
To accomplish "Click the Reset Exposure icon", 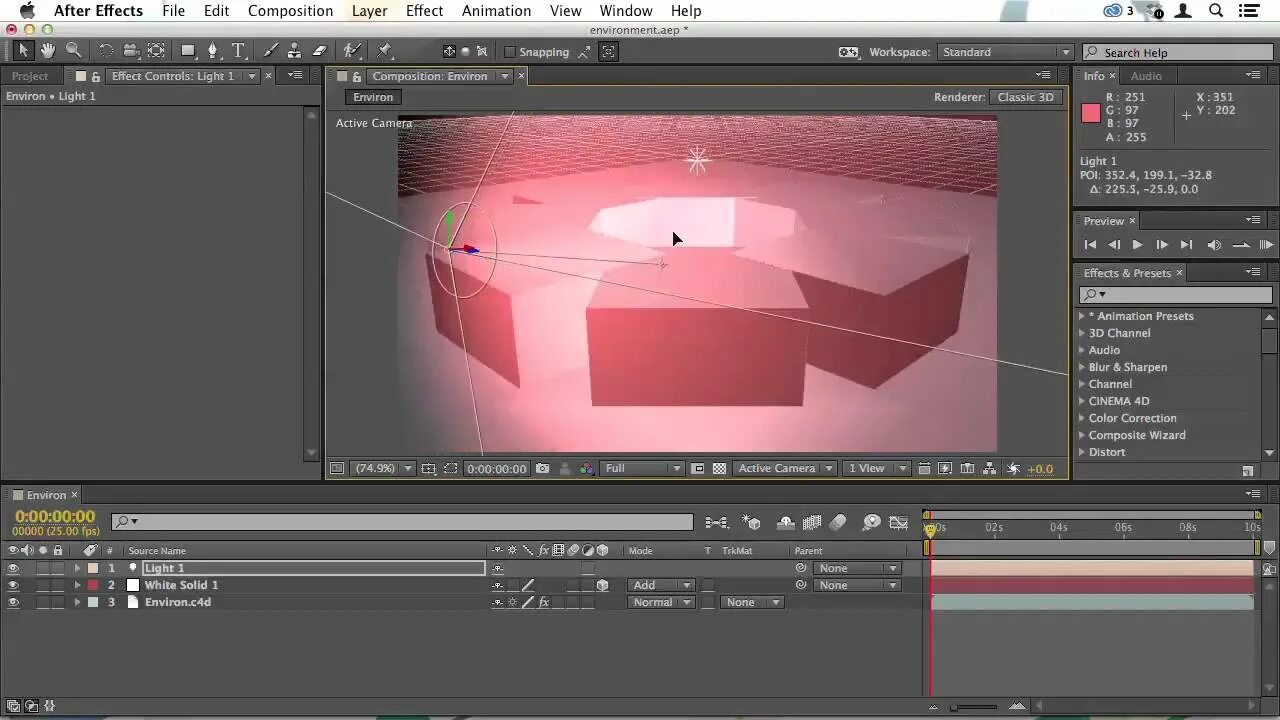I will [x=1013, y=468].
